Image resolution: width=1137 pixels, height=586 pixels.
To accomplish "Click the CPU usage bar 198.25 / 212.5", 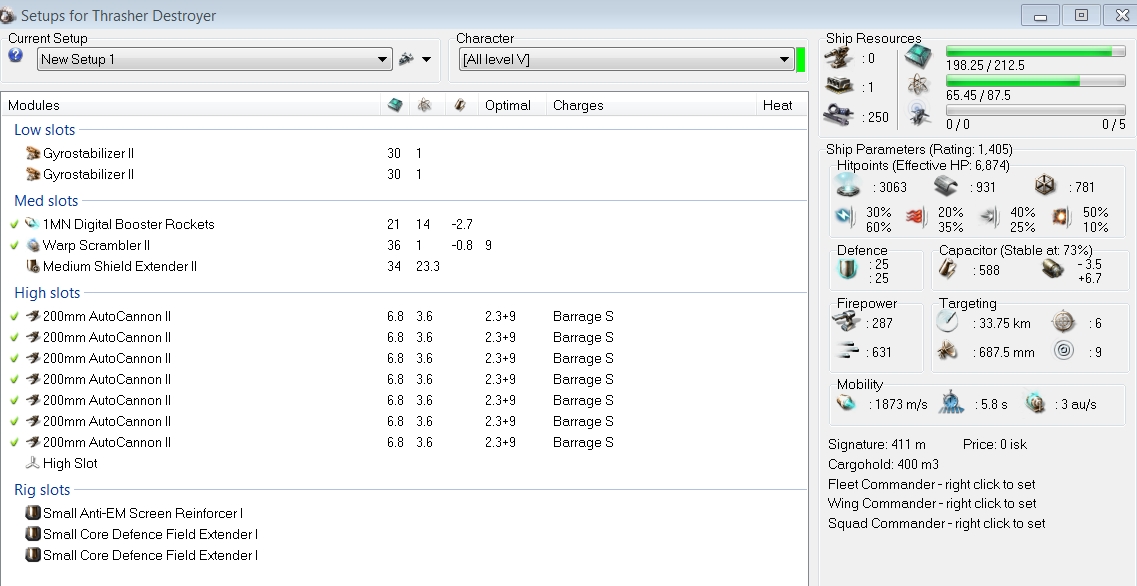I will 1035,51.
